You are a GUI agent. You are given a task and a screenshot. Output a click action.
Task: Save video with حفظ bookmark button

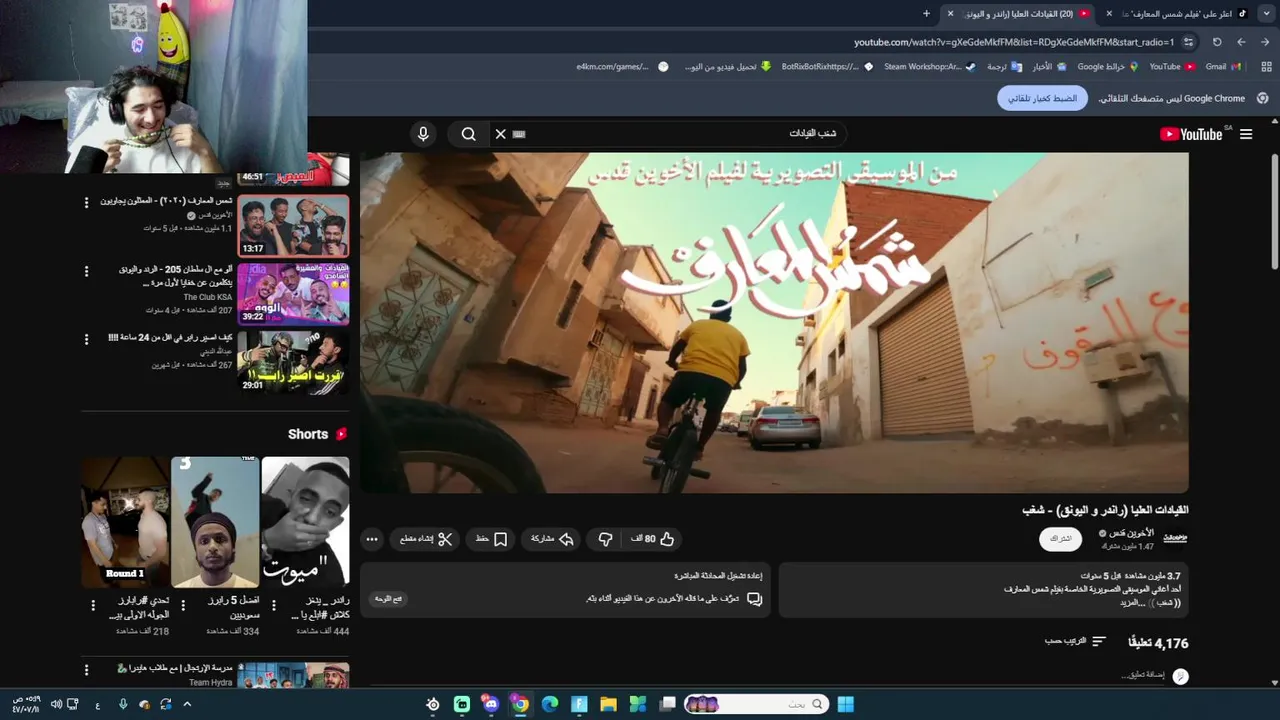coord(491,539)
